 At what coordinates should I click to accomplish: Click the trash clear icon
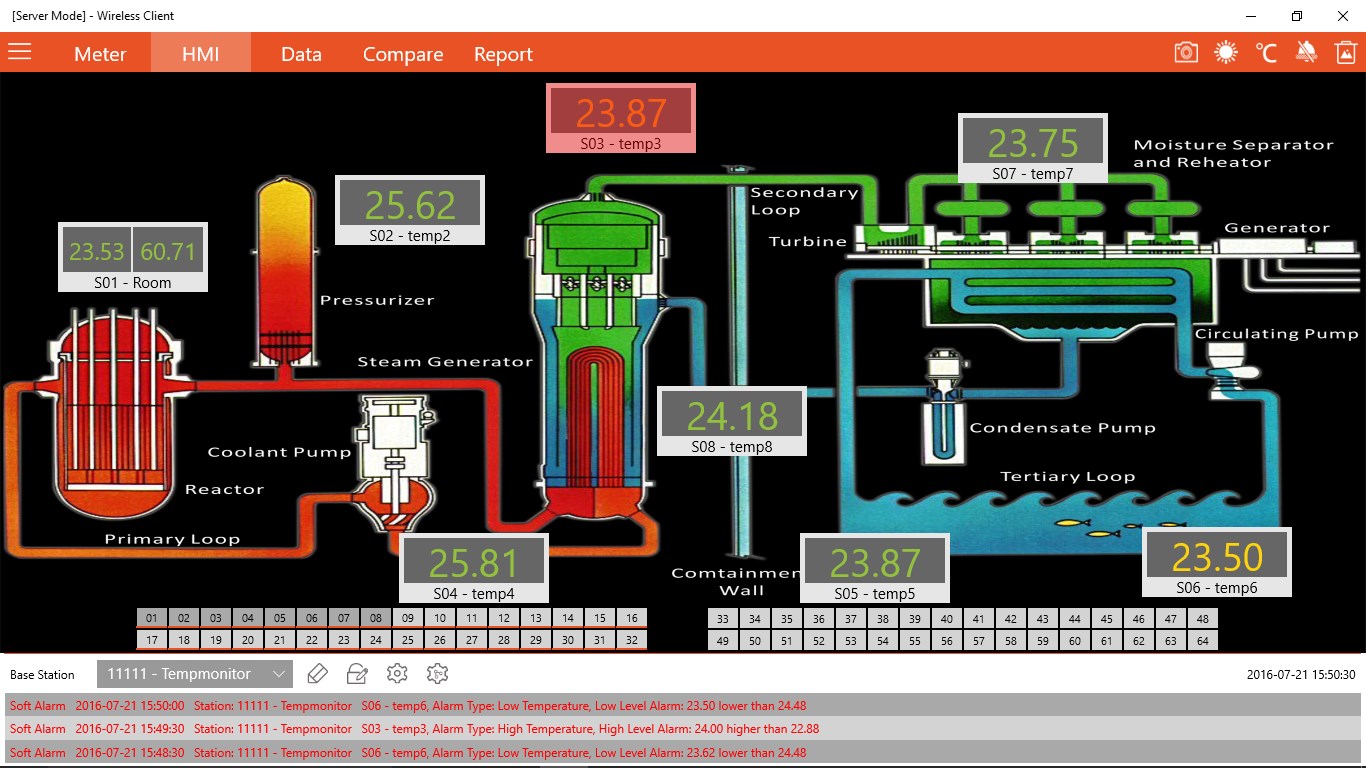pyautogui.click(x=1346, y=53)
